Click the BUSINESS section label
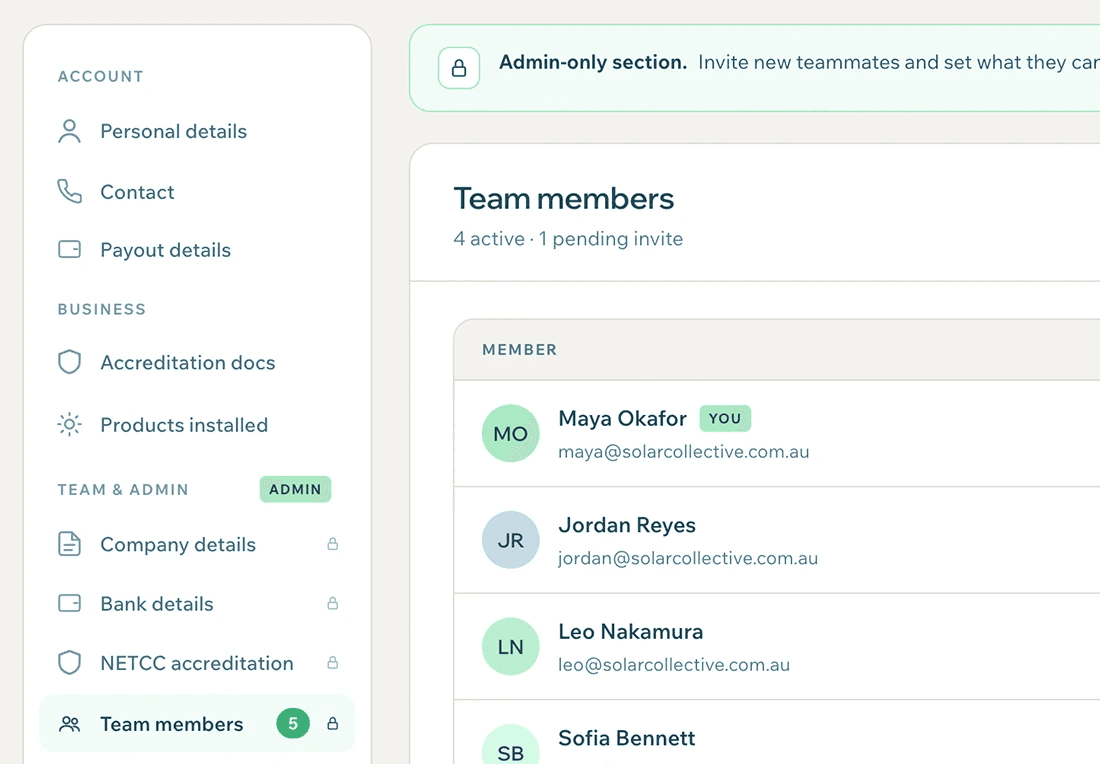 pos(102,309)
